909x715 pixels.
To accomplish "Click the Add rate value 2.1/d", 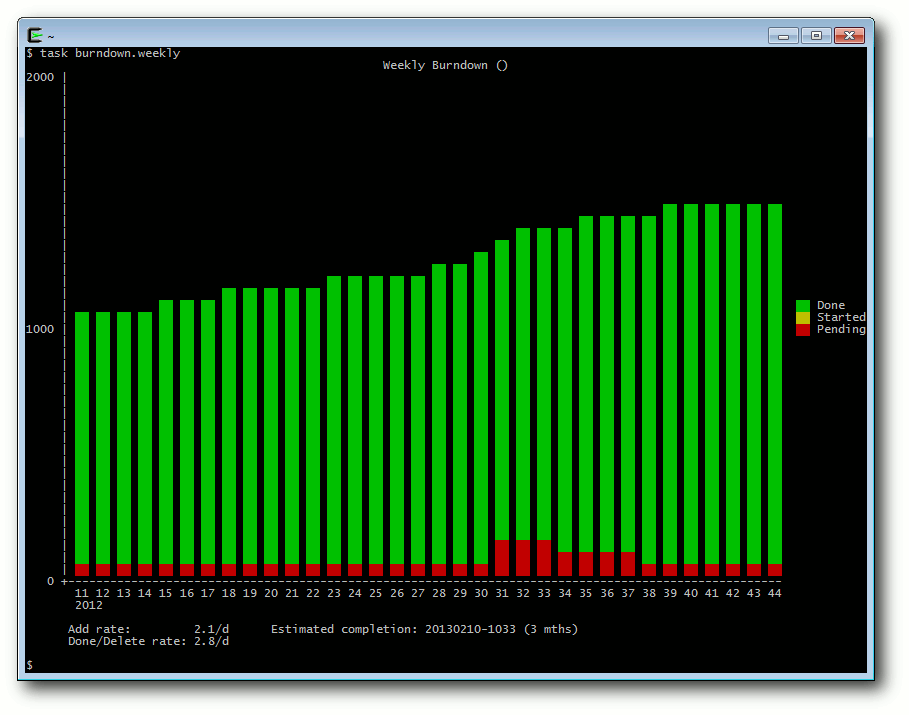I will (x=212, y=629).
